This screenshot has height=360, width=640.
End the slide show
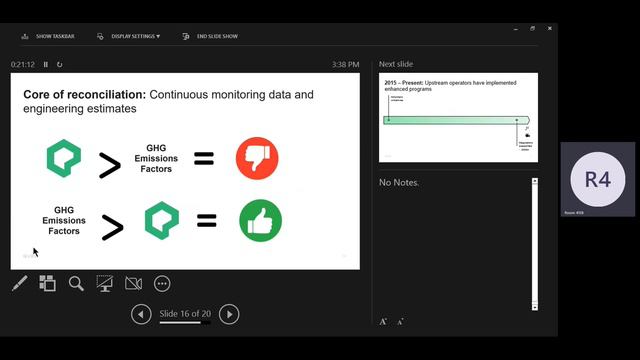tap(210, 36)
